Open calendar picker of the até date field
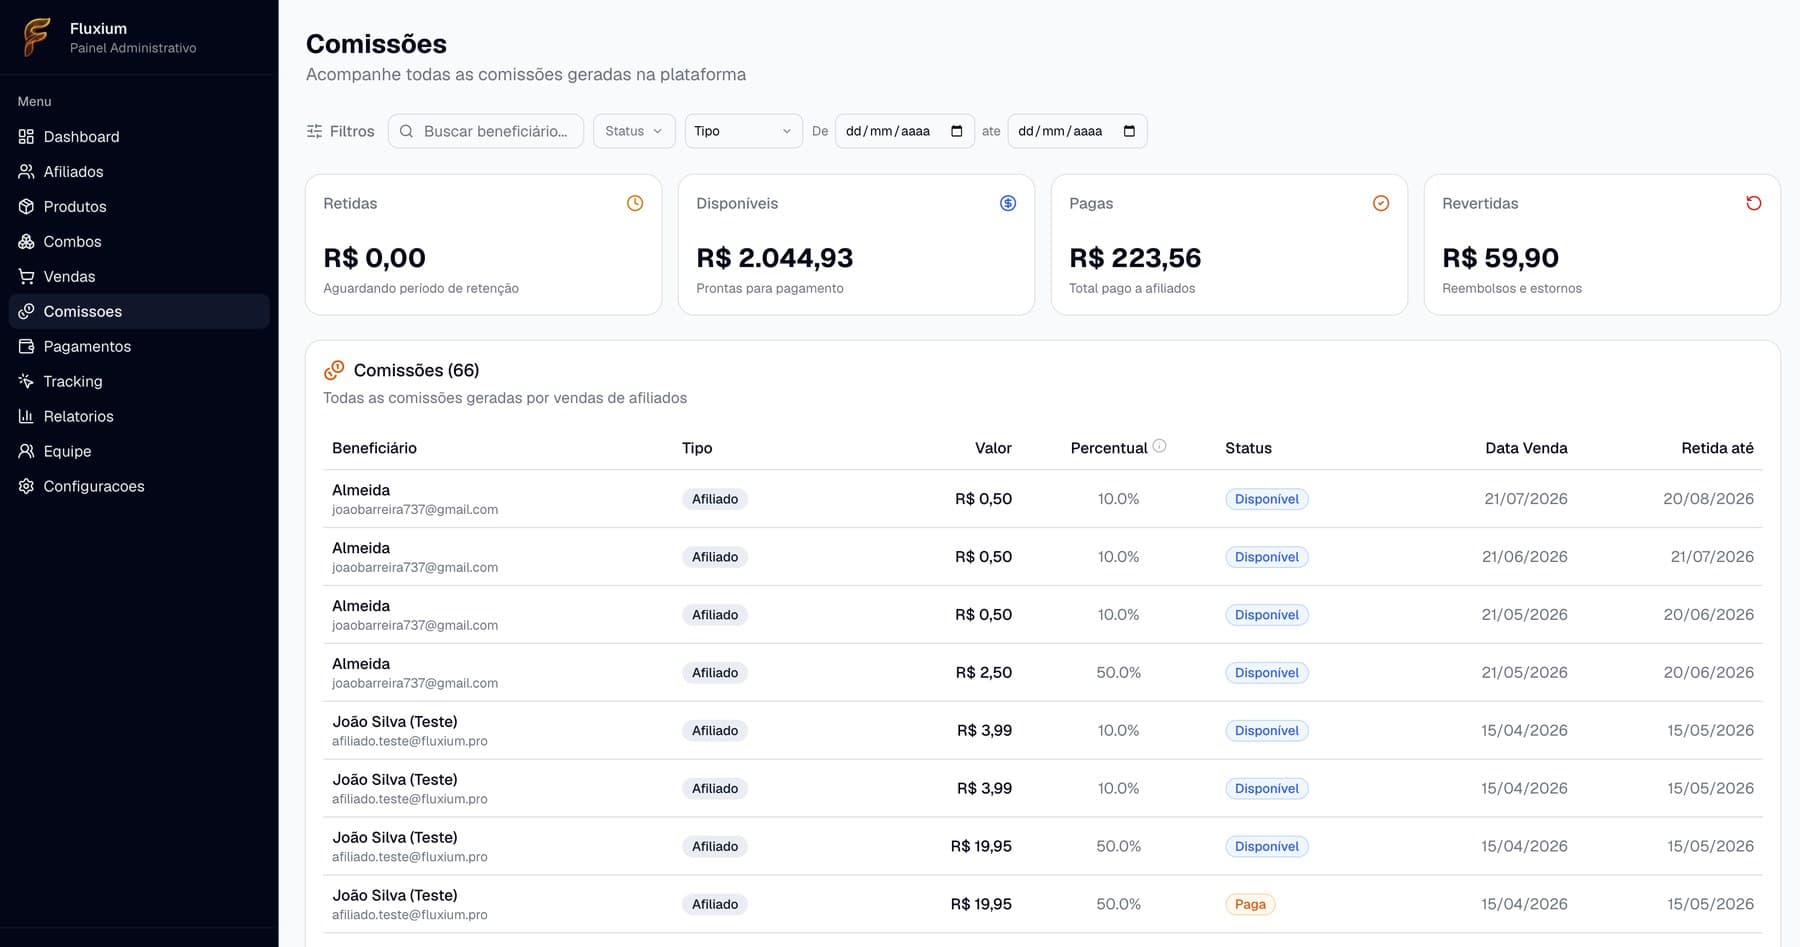Image resolution: width=1800 pixels, height=947 pixels. point(1130,131)
